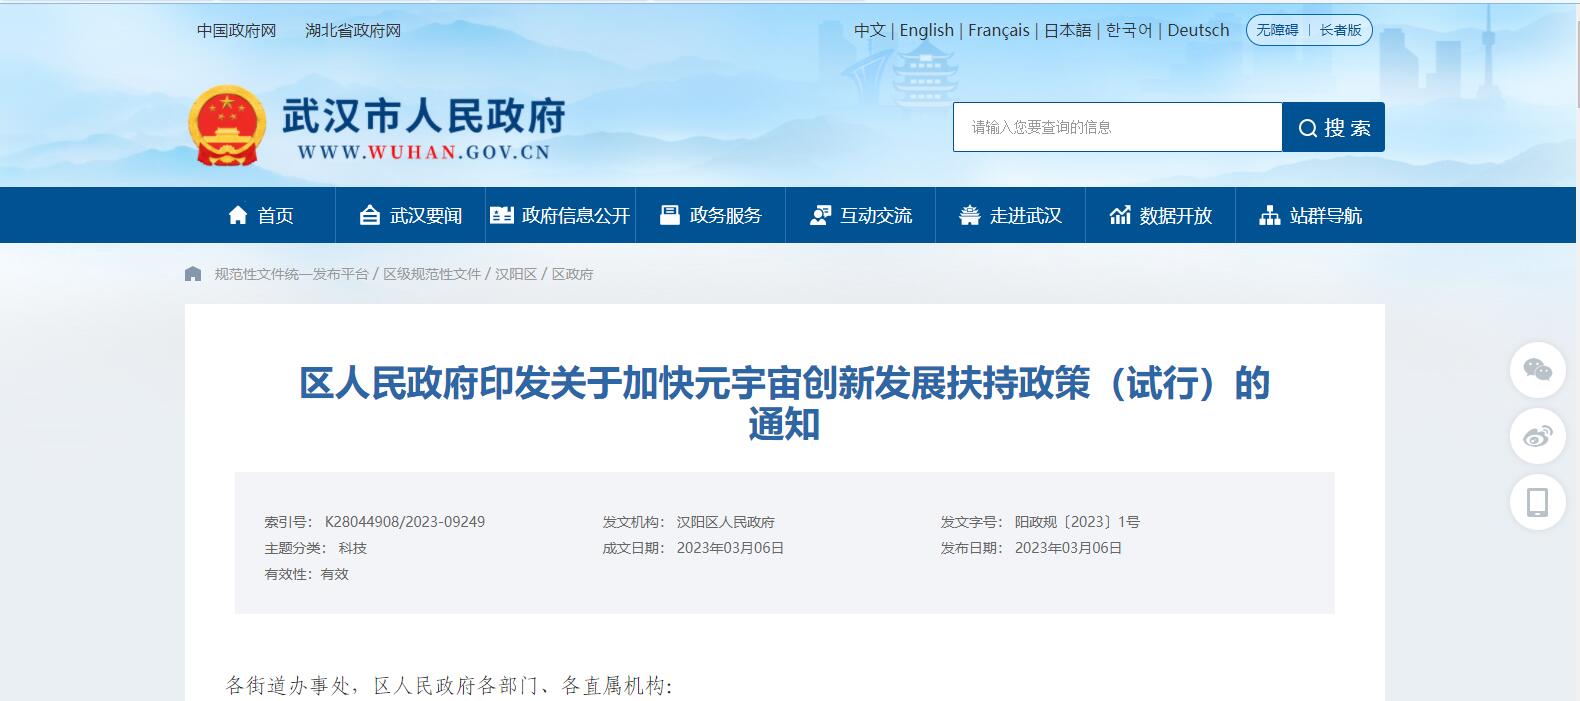Go to 政务服务 section
Viewport: 1580px width, 701px height.
click(x=710, y=215)
